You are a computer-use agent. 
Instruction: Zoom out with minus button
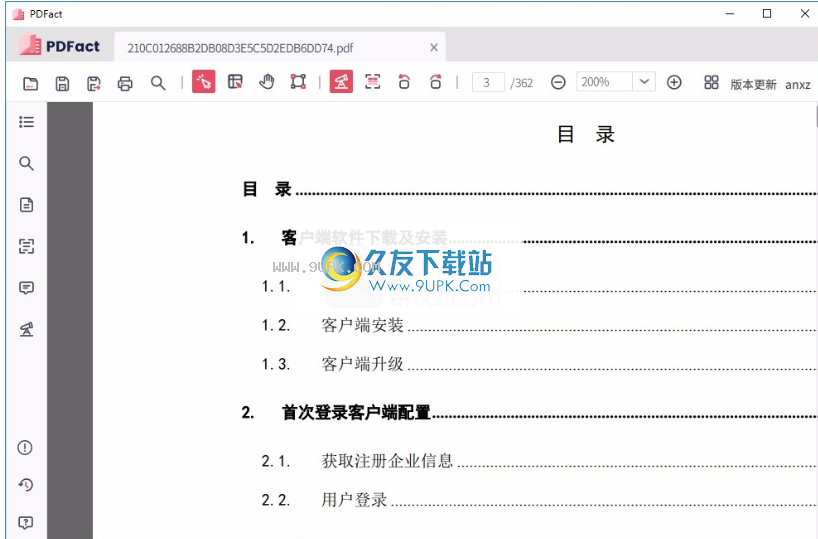(558, 82)
